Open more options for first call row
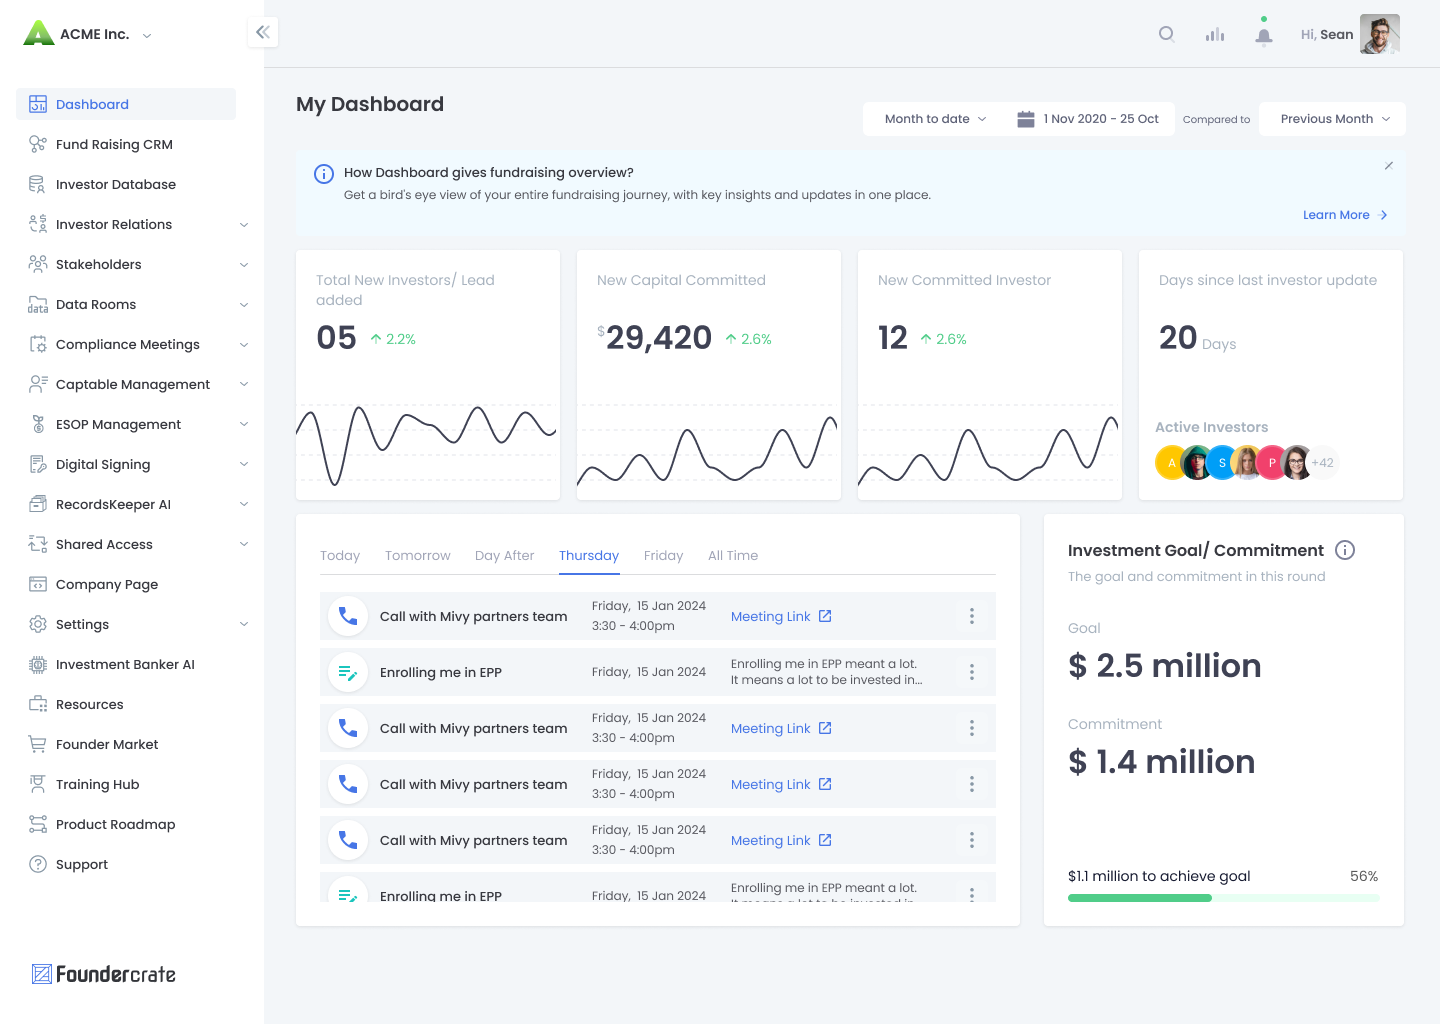 [x=972, y=616]
